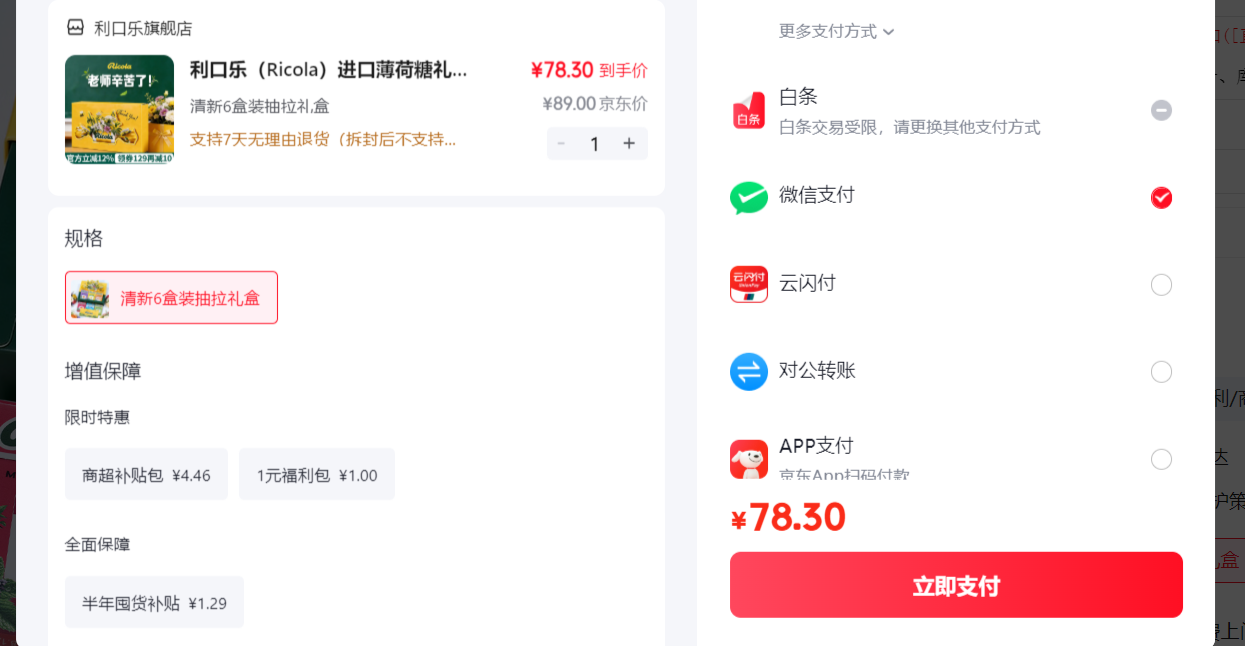Expand 更多支付方式 dropdown

[x=836, y=31]
